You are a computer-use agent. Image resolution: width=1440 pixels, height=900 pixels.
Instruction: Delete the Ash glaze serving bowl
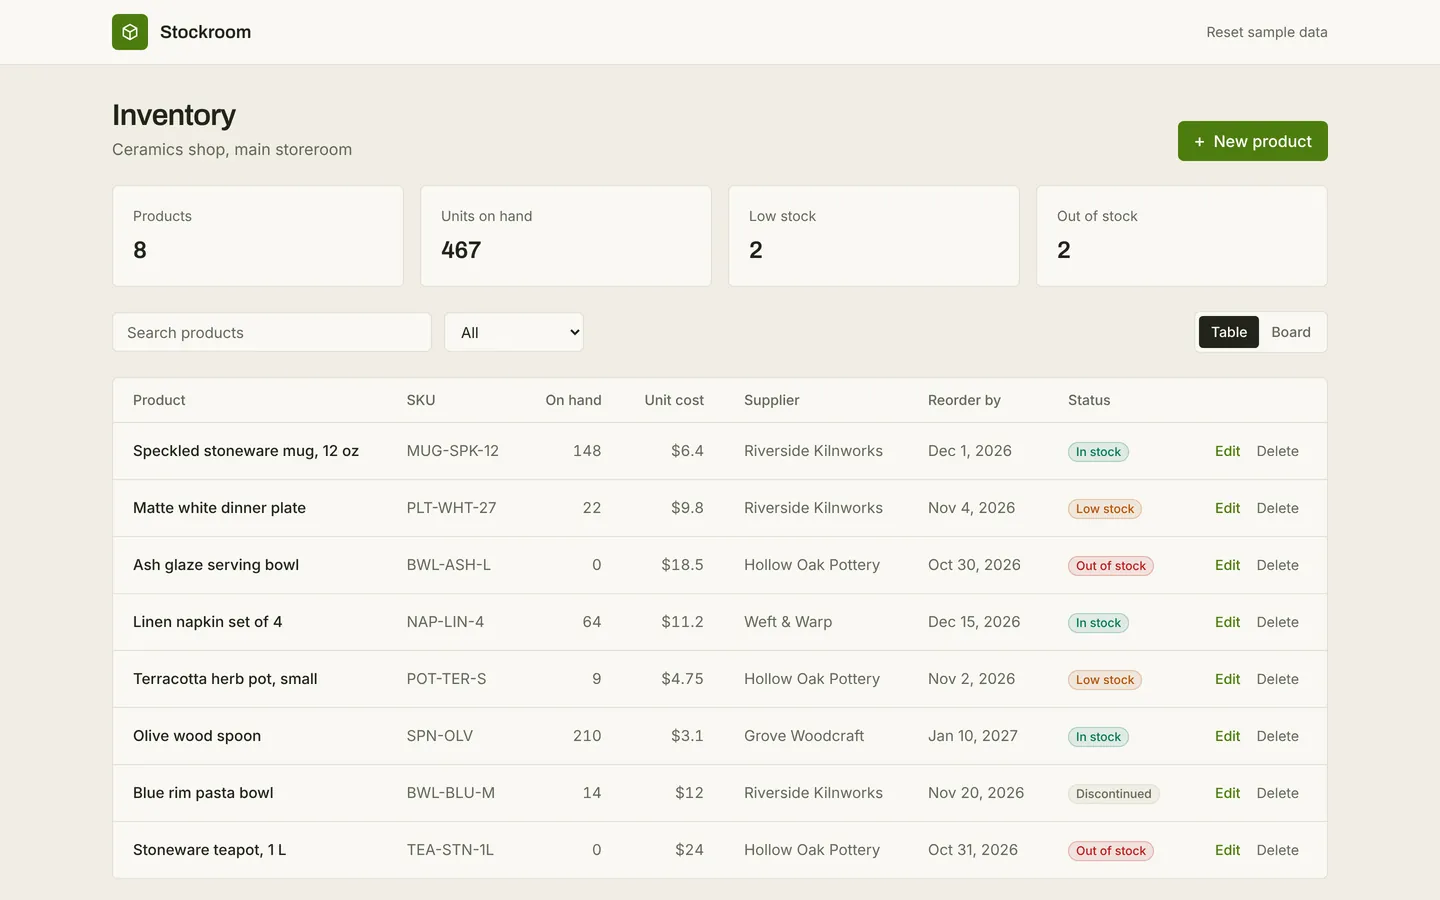pyautogui.click(x=1277, y=565)
